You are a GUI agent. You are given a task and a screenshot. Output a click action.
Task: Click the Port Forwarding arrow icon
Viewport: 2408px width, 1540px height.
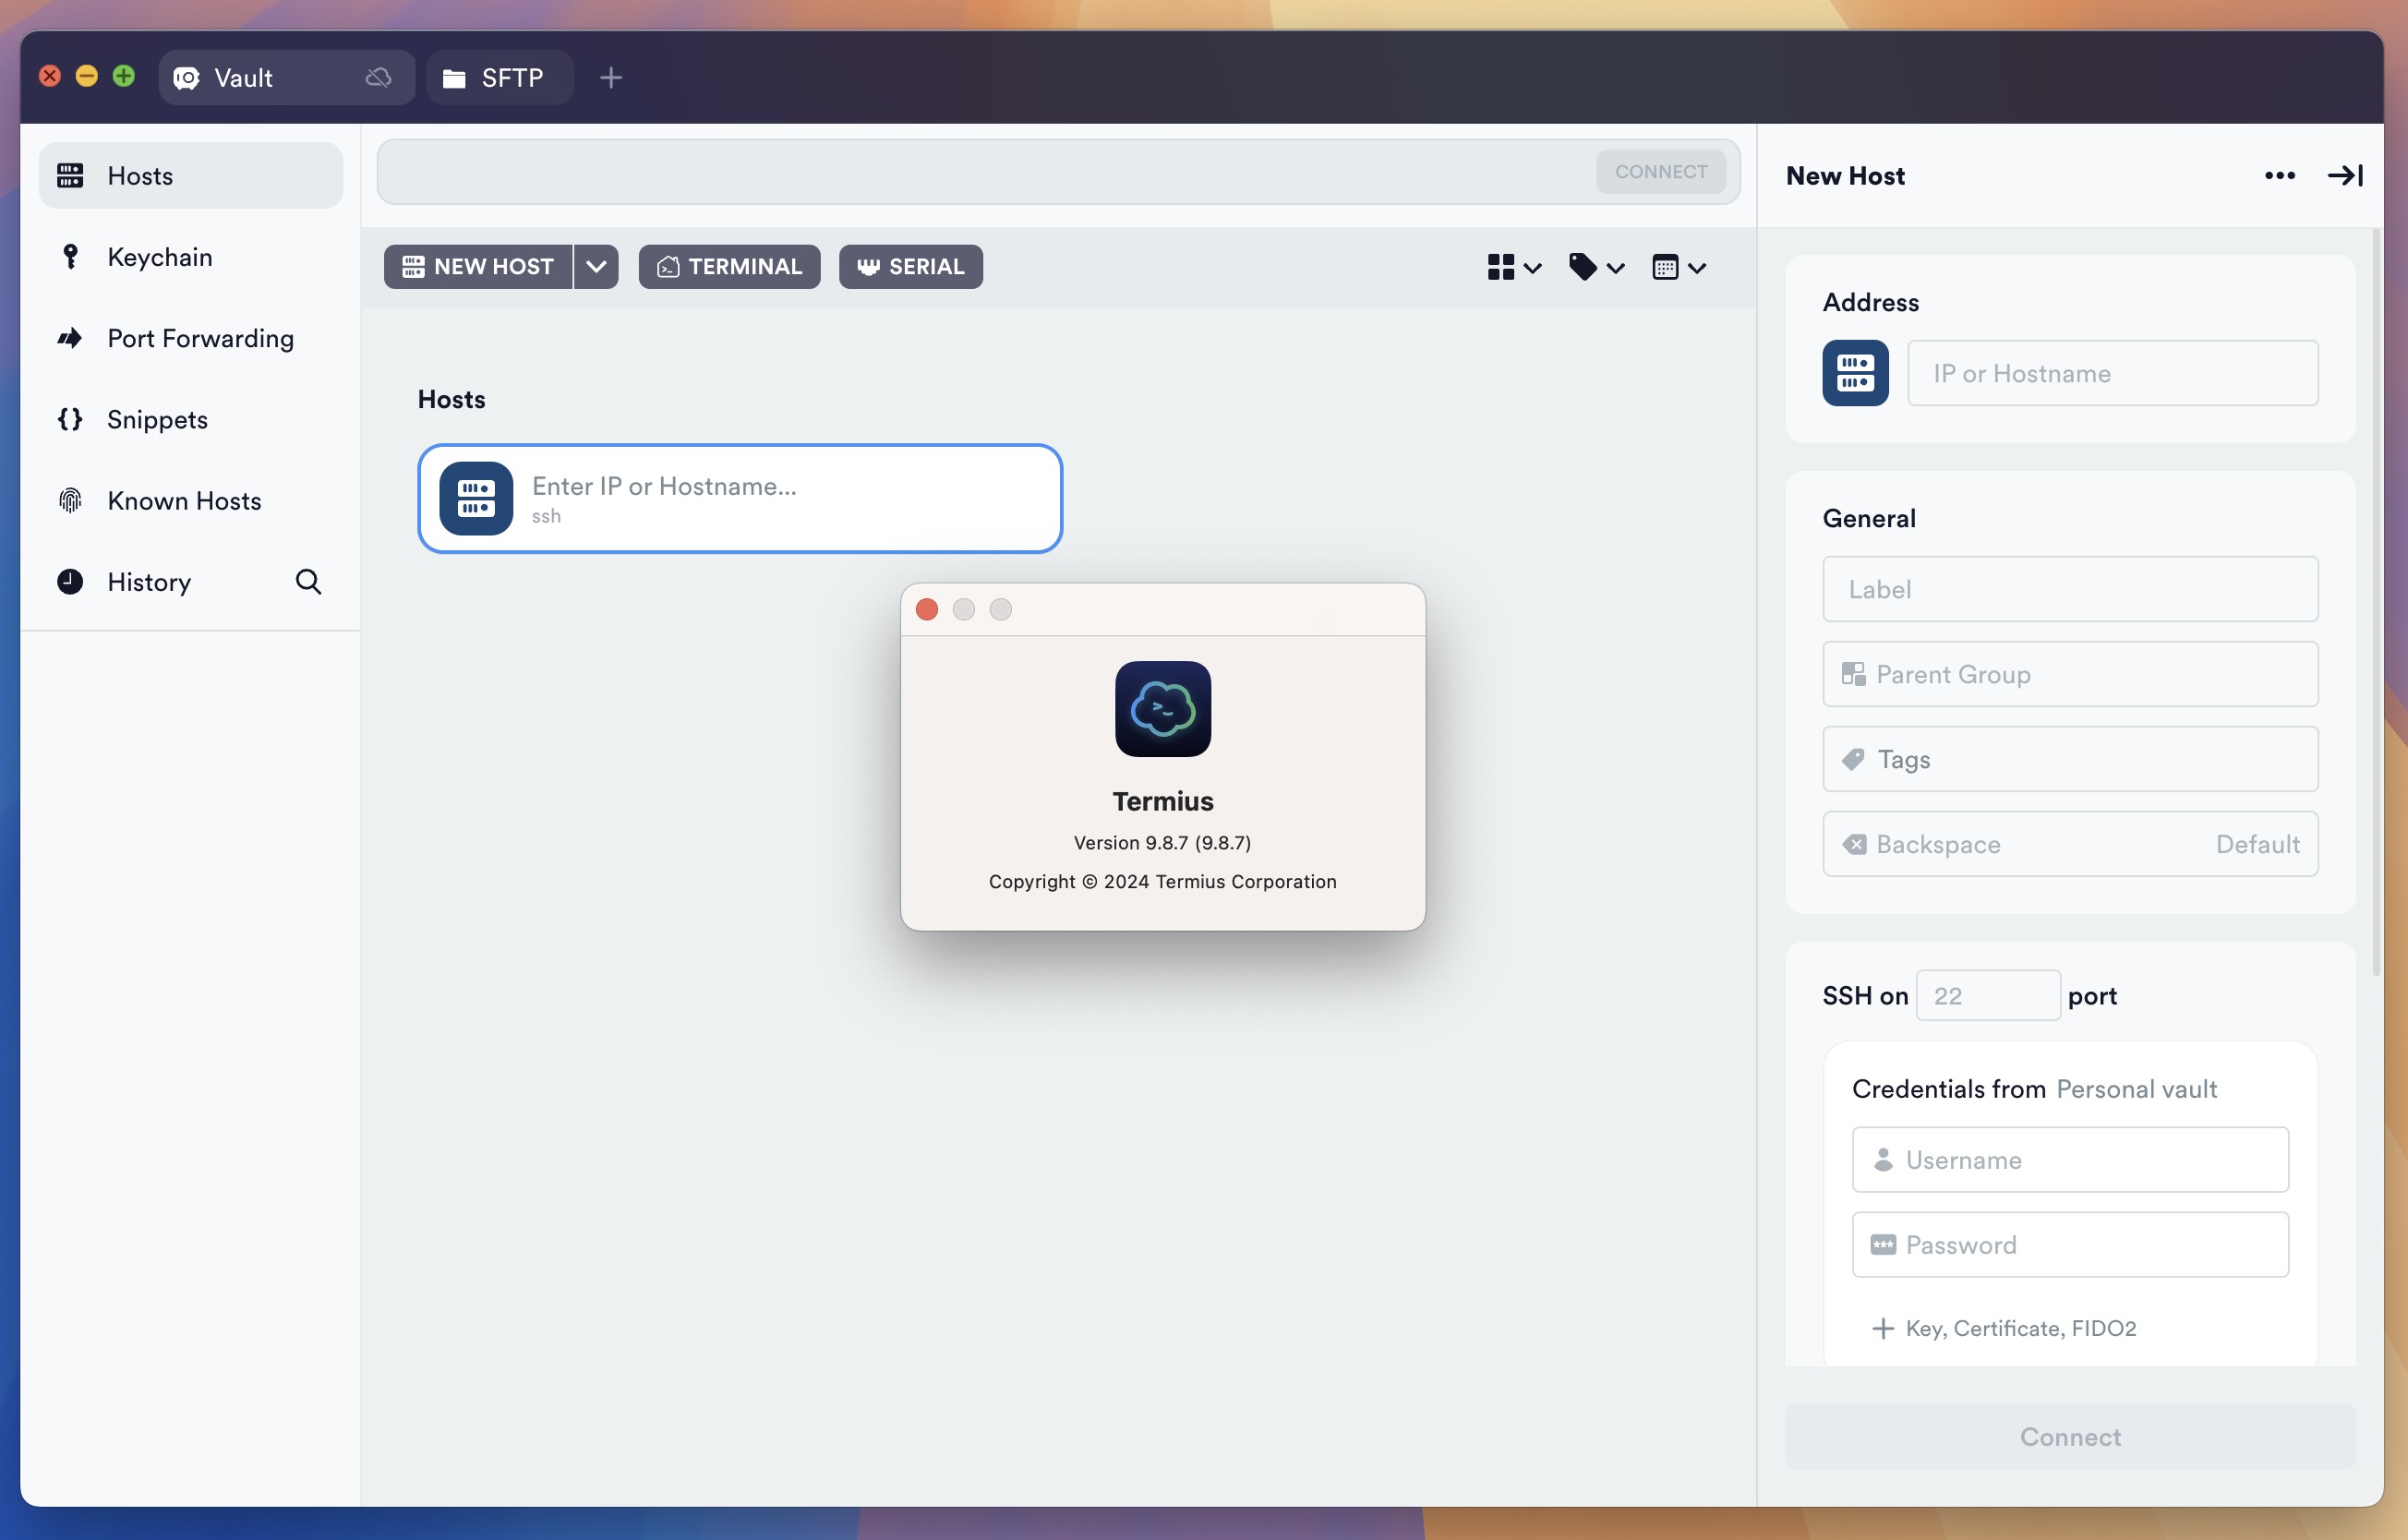(70, 338)
